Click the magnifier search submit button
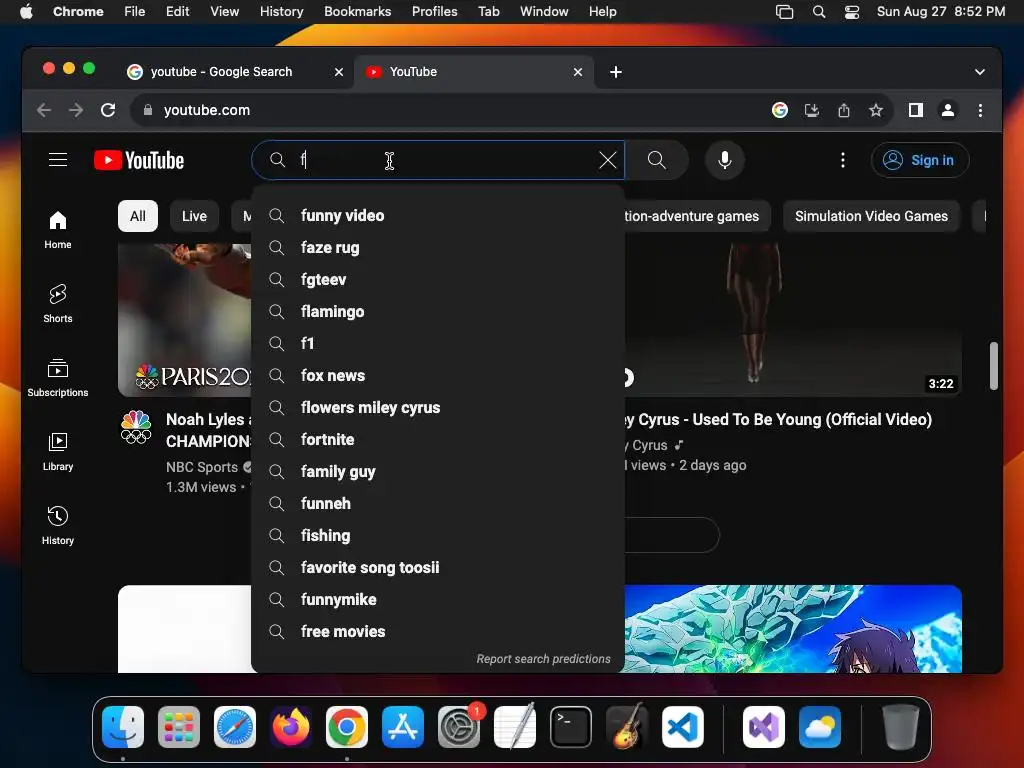The width and height of the screenshot is (1024, 768). [656, 160]
